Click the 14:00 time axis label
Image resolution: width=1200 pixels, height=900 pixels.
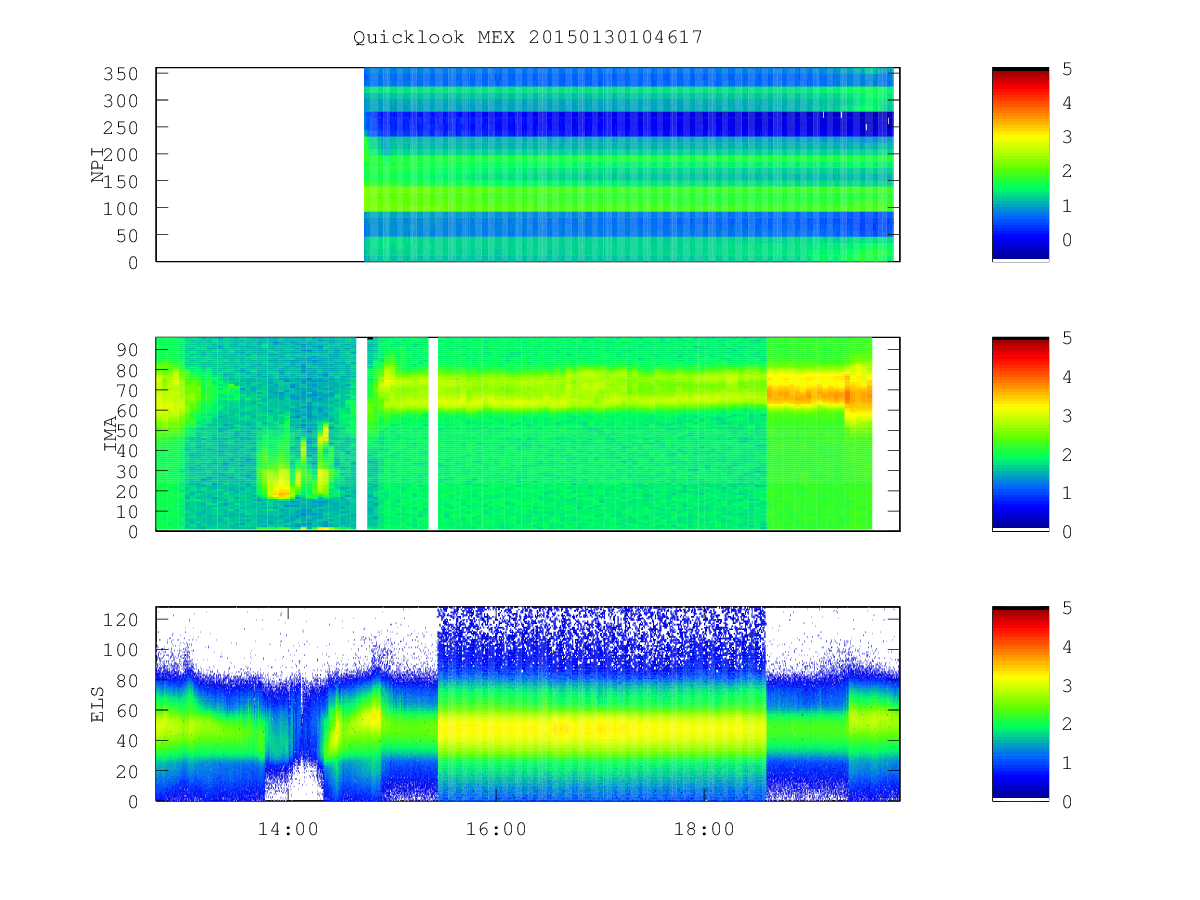pyautogui.click(x=288, y=829)
